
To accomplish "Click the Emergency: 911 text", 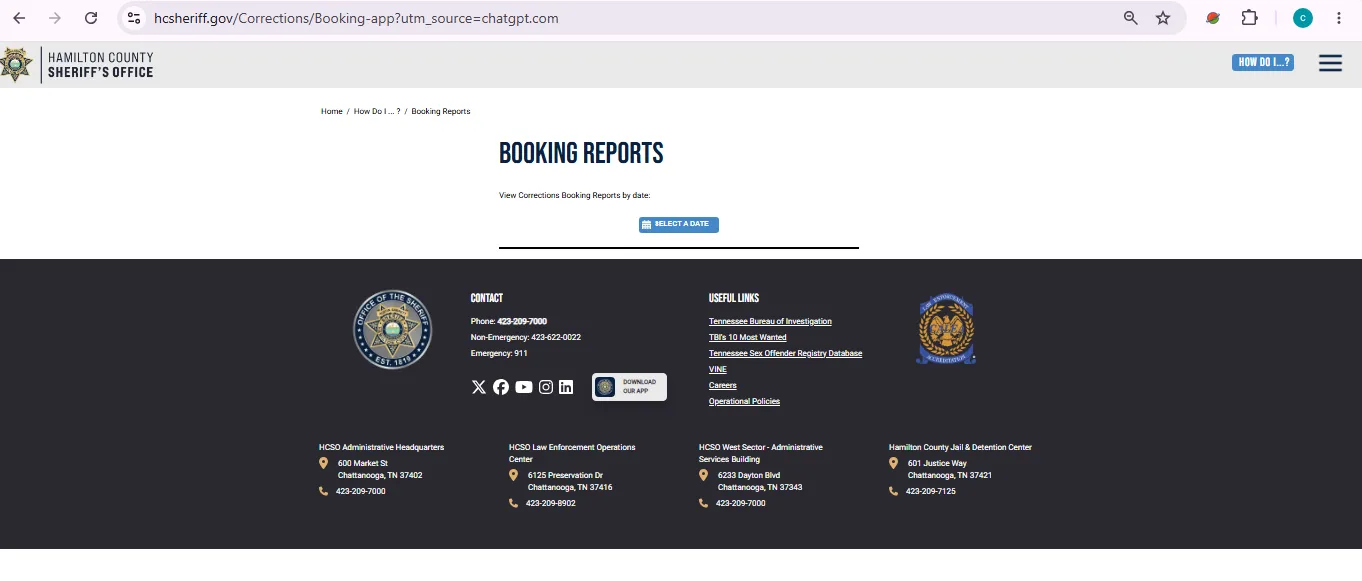I will [499, 354].
